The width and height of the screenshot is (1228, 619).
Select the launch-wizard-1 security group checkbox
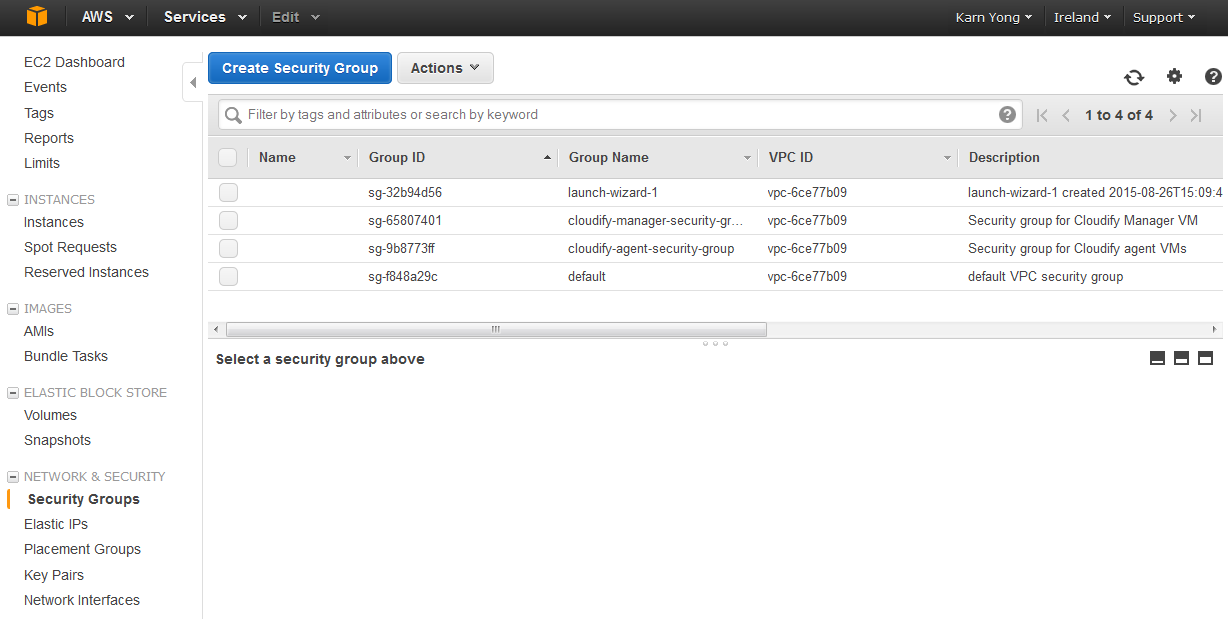pyautogui.click(x=228, y=193)
